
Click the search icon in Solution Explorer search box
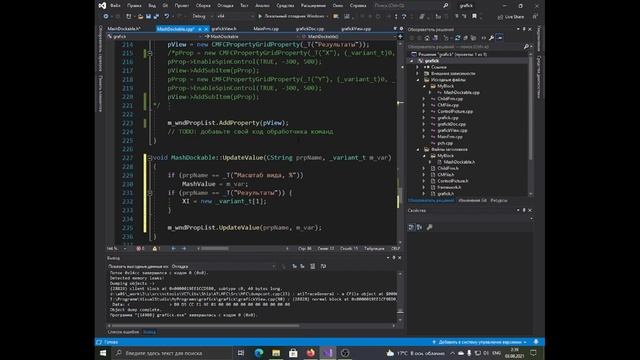tap(526, 47)
